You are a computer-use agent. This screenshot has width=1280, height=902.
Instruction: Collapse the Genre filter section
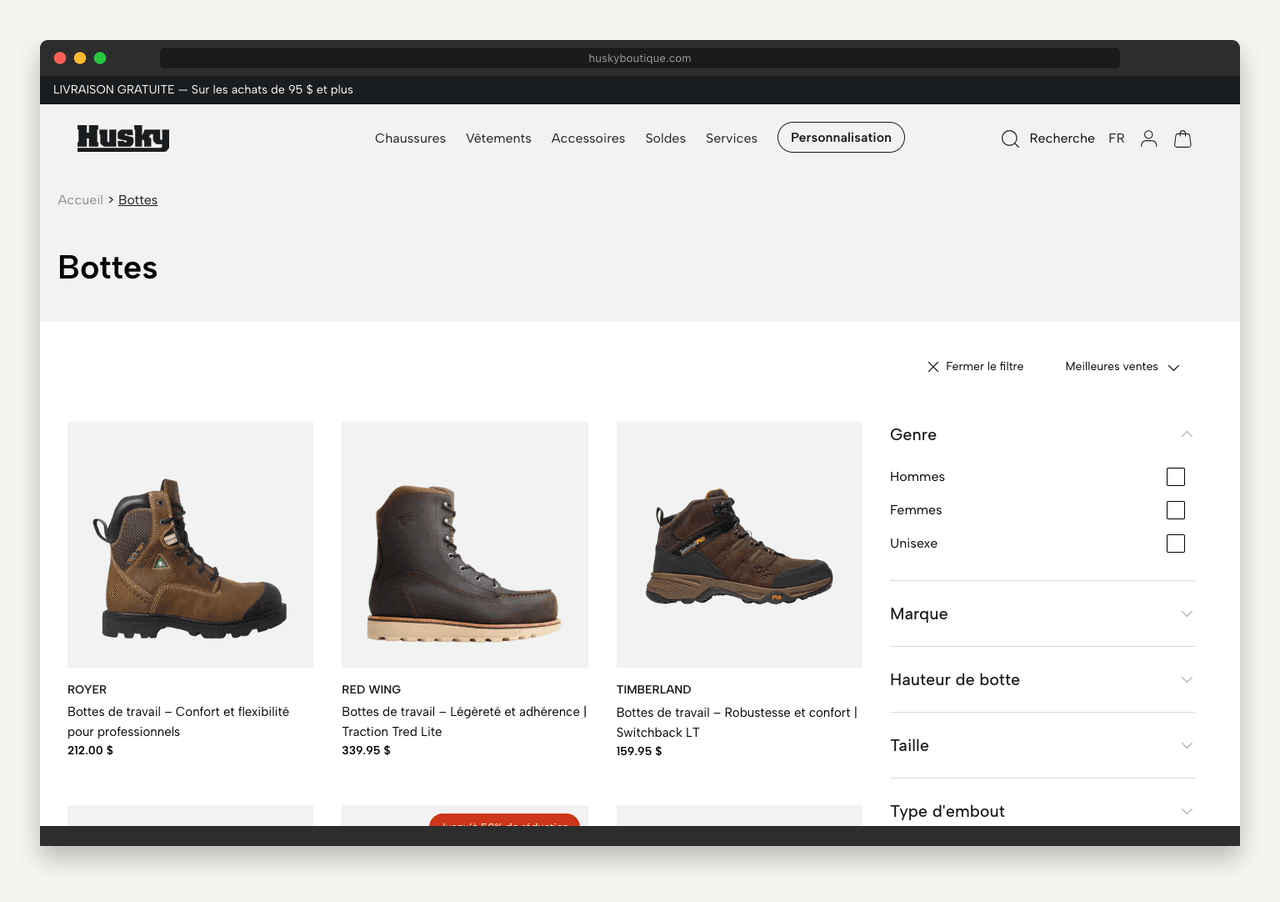(x=1186, y=434)
